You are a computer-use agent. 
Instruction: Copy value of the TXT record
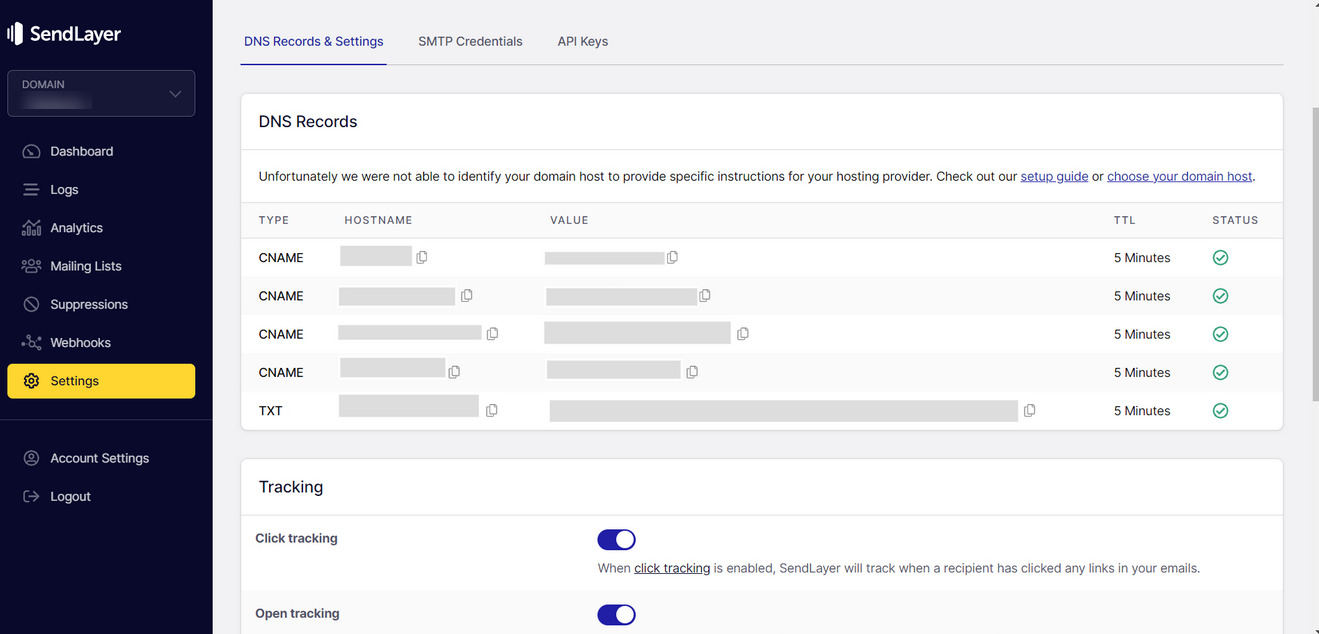[x=1030, y=411]
